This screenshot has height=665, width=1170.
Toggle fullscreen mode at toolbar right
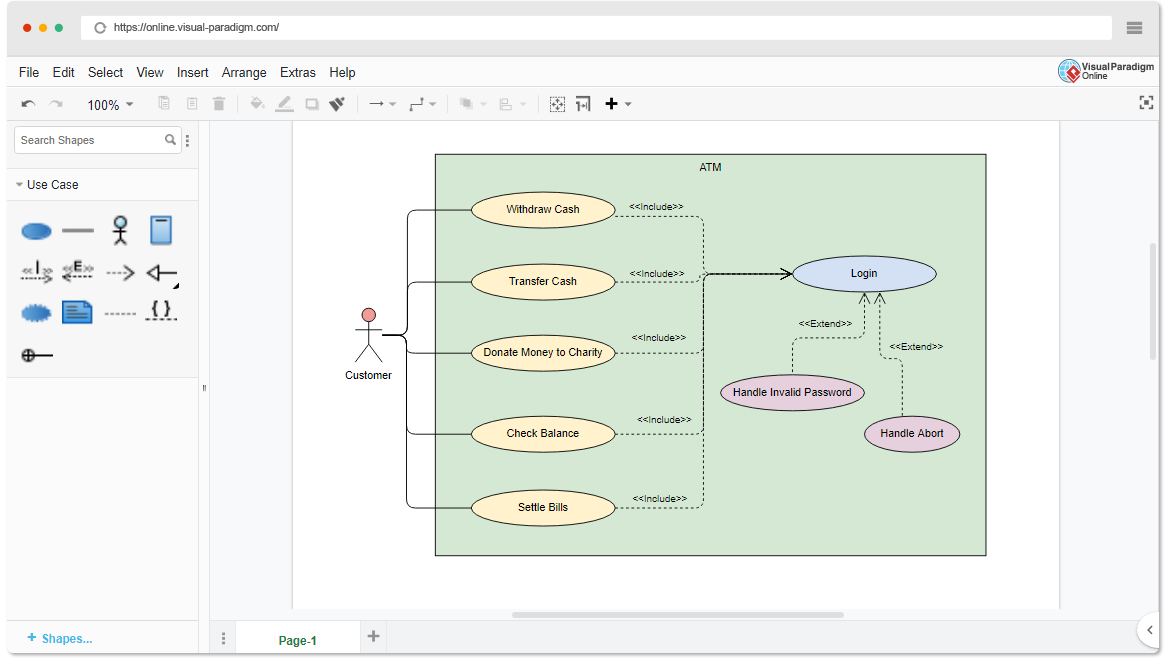(x=1146, y=103)
